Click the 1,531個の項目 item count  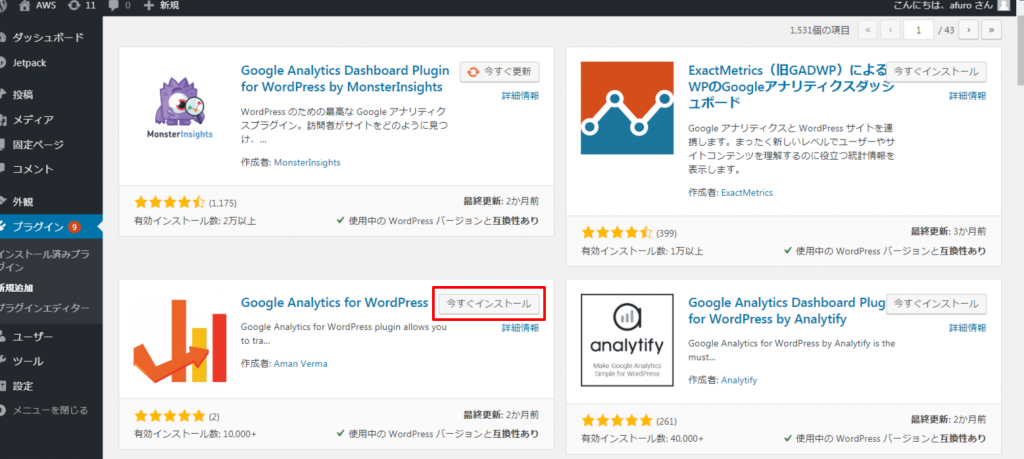click(820, 30)
